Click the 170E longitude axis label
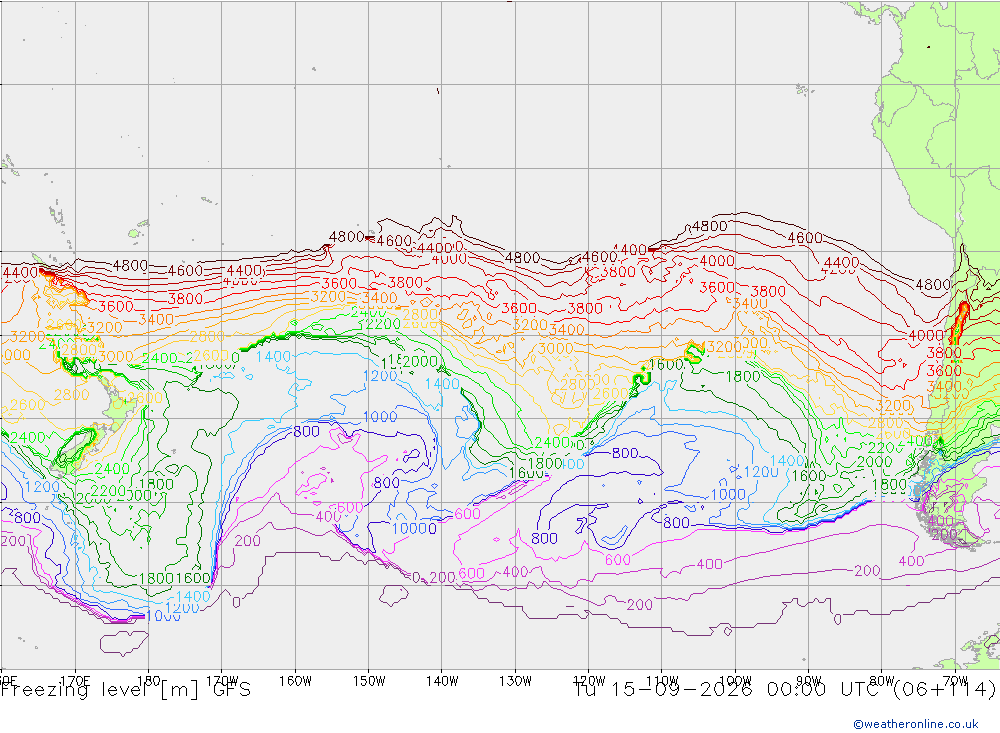 pyautogui.click(x=75, y=681)
